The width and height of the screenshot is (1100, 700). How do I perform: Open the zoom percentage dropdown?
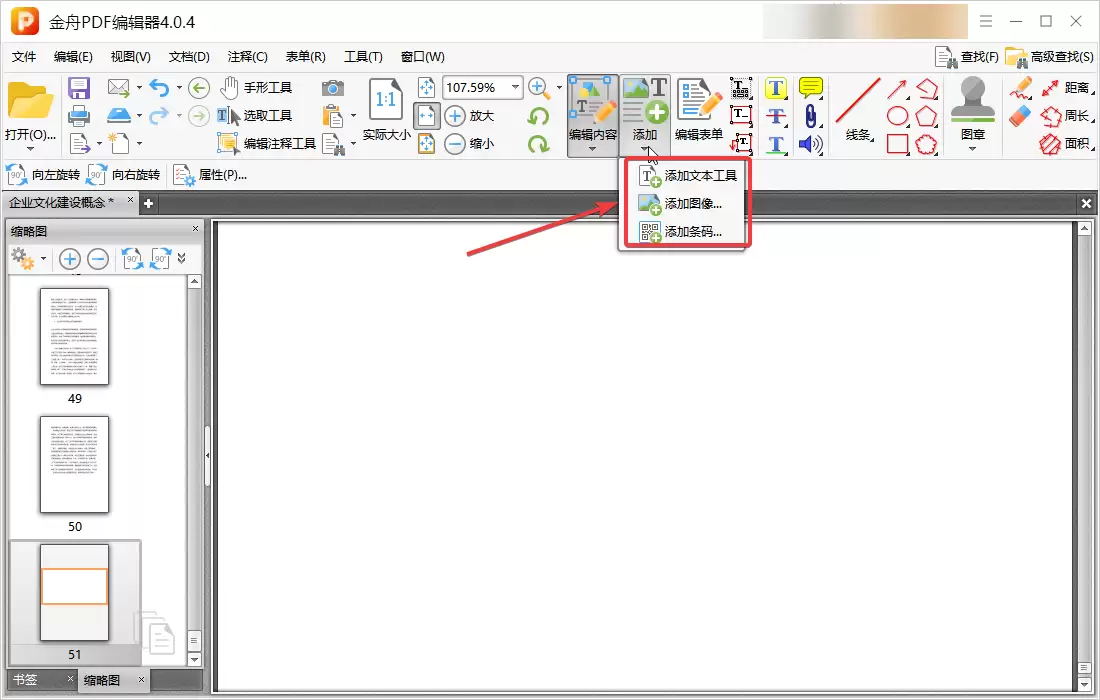click(516, 87)
